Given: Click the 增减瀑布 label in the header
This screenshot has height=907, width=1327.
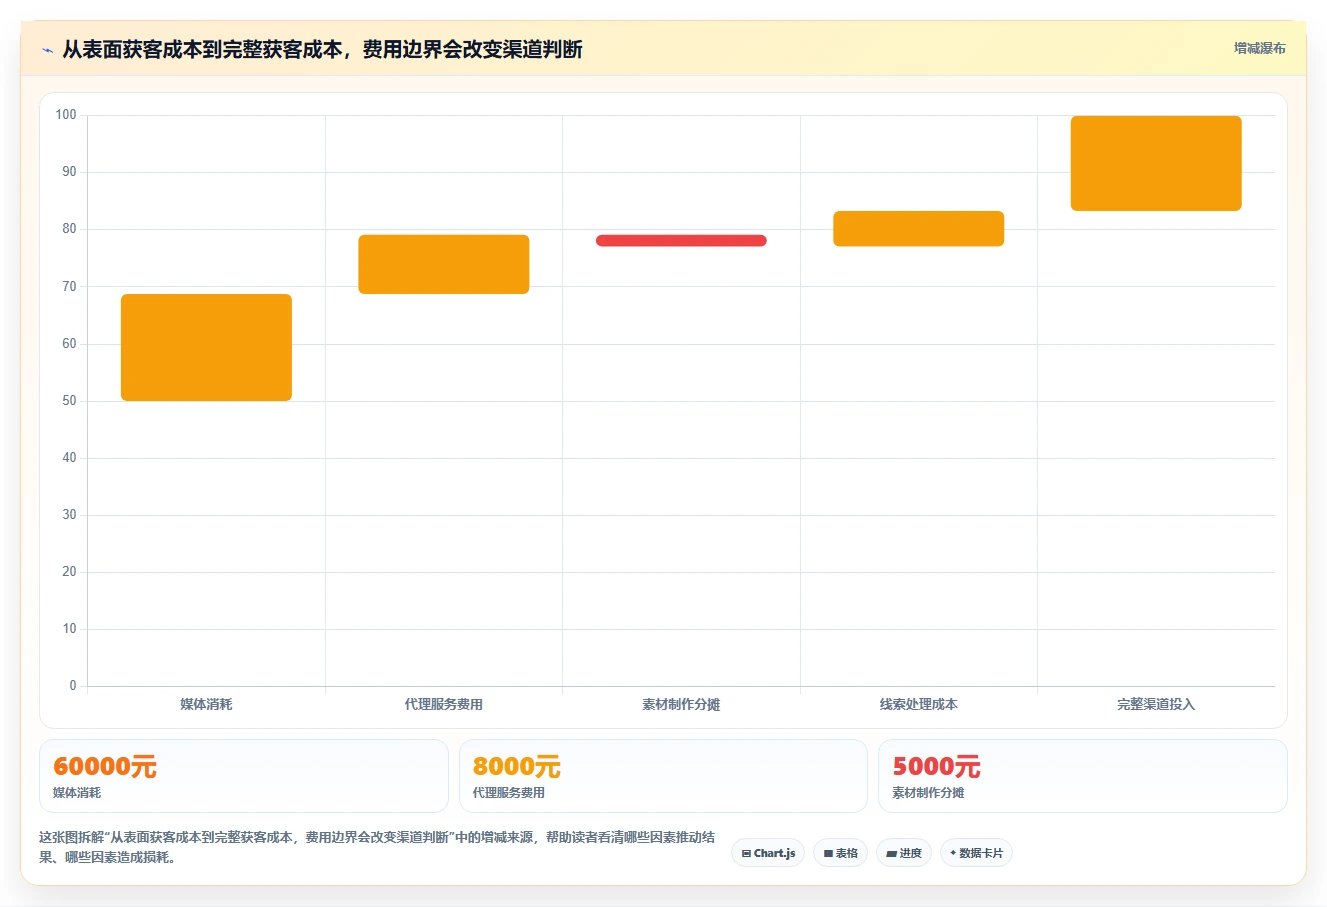Looking at the screenshot, I should point(1259,48).
